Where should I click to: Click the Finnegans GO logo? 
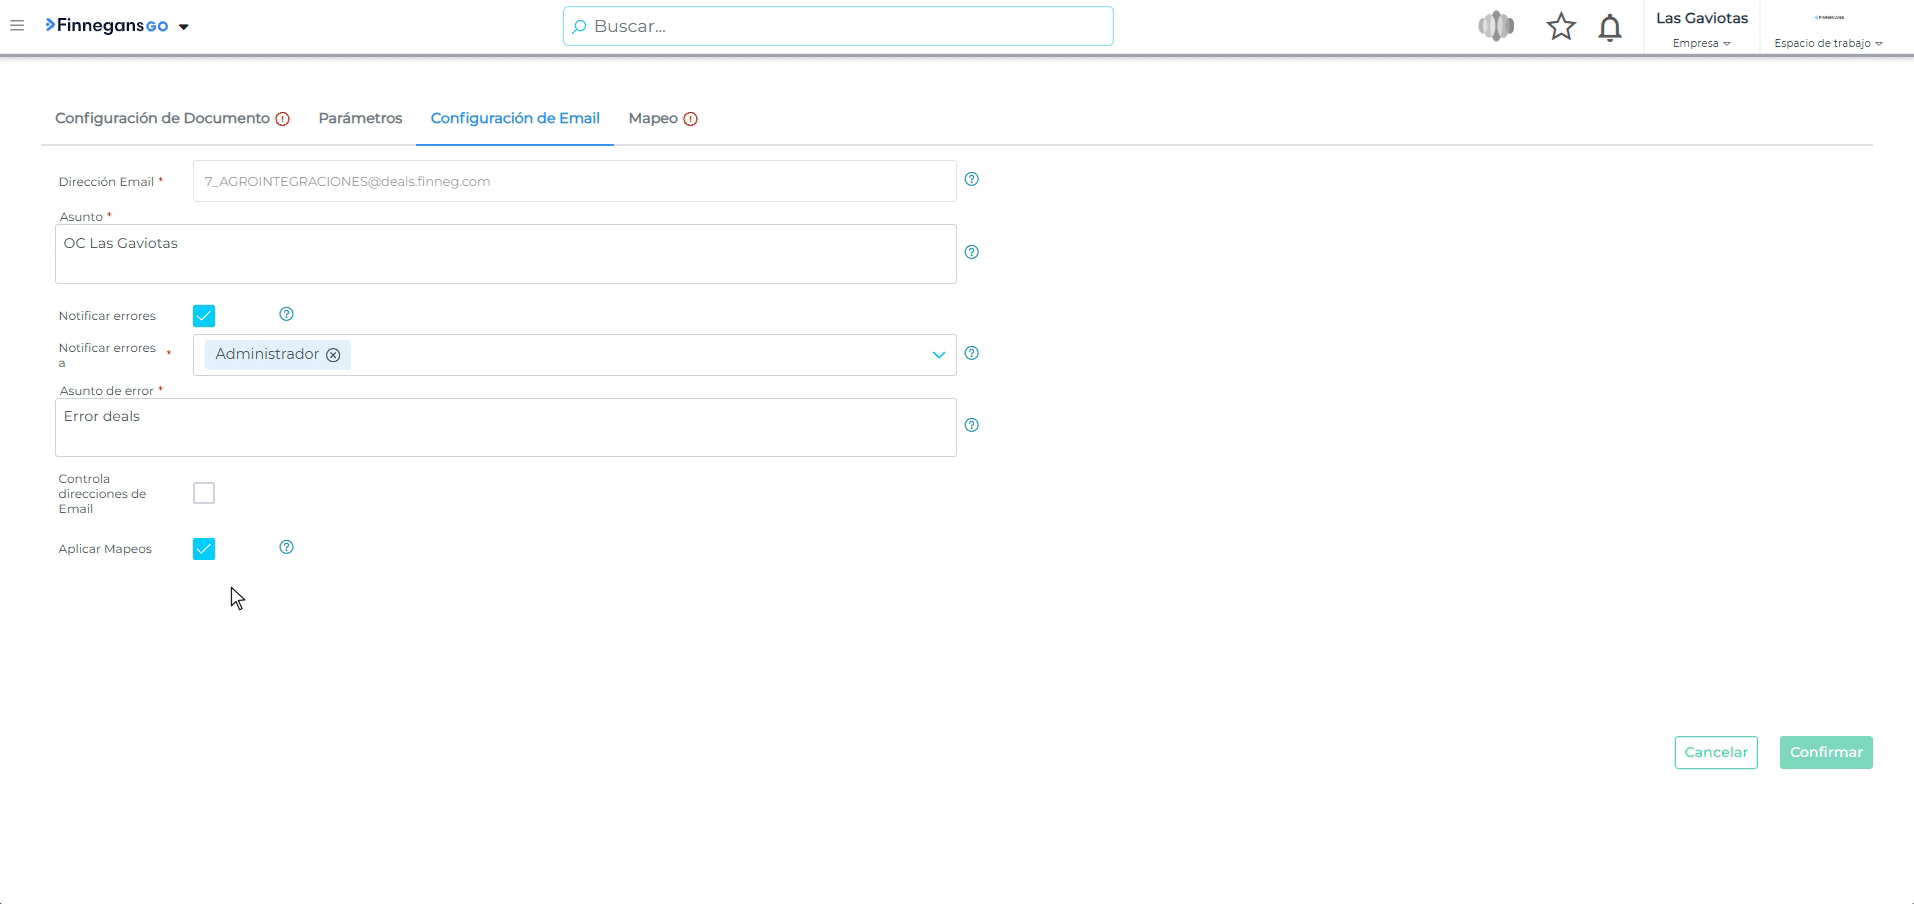coord(107,26)
